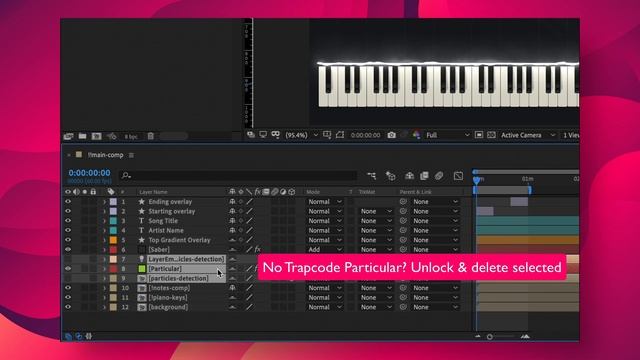
Task: Open Mode dropdown for Ending overlay
Action: pyautogui.click(x=324, y=202)
